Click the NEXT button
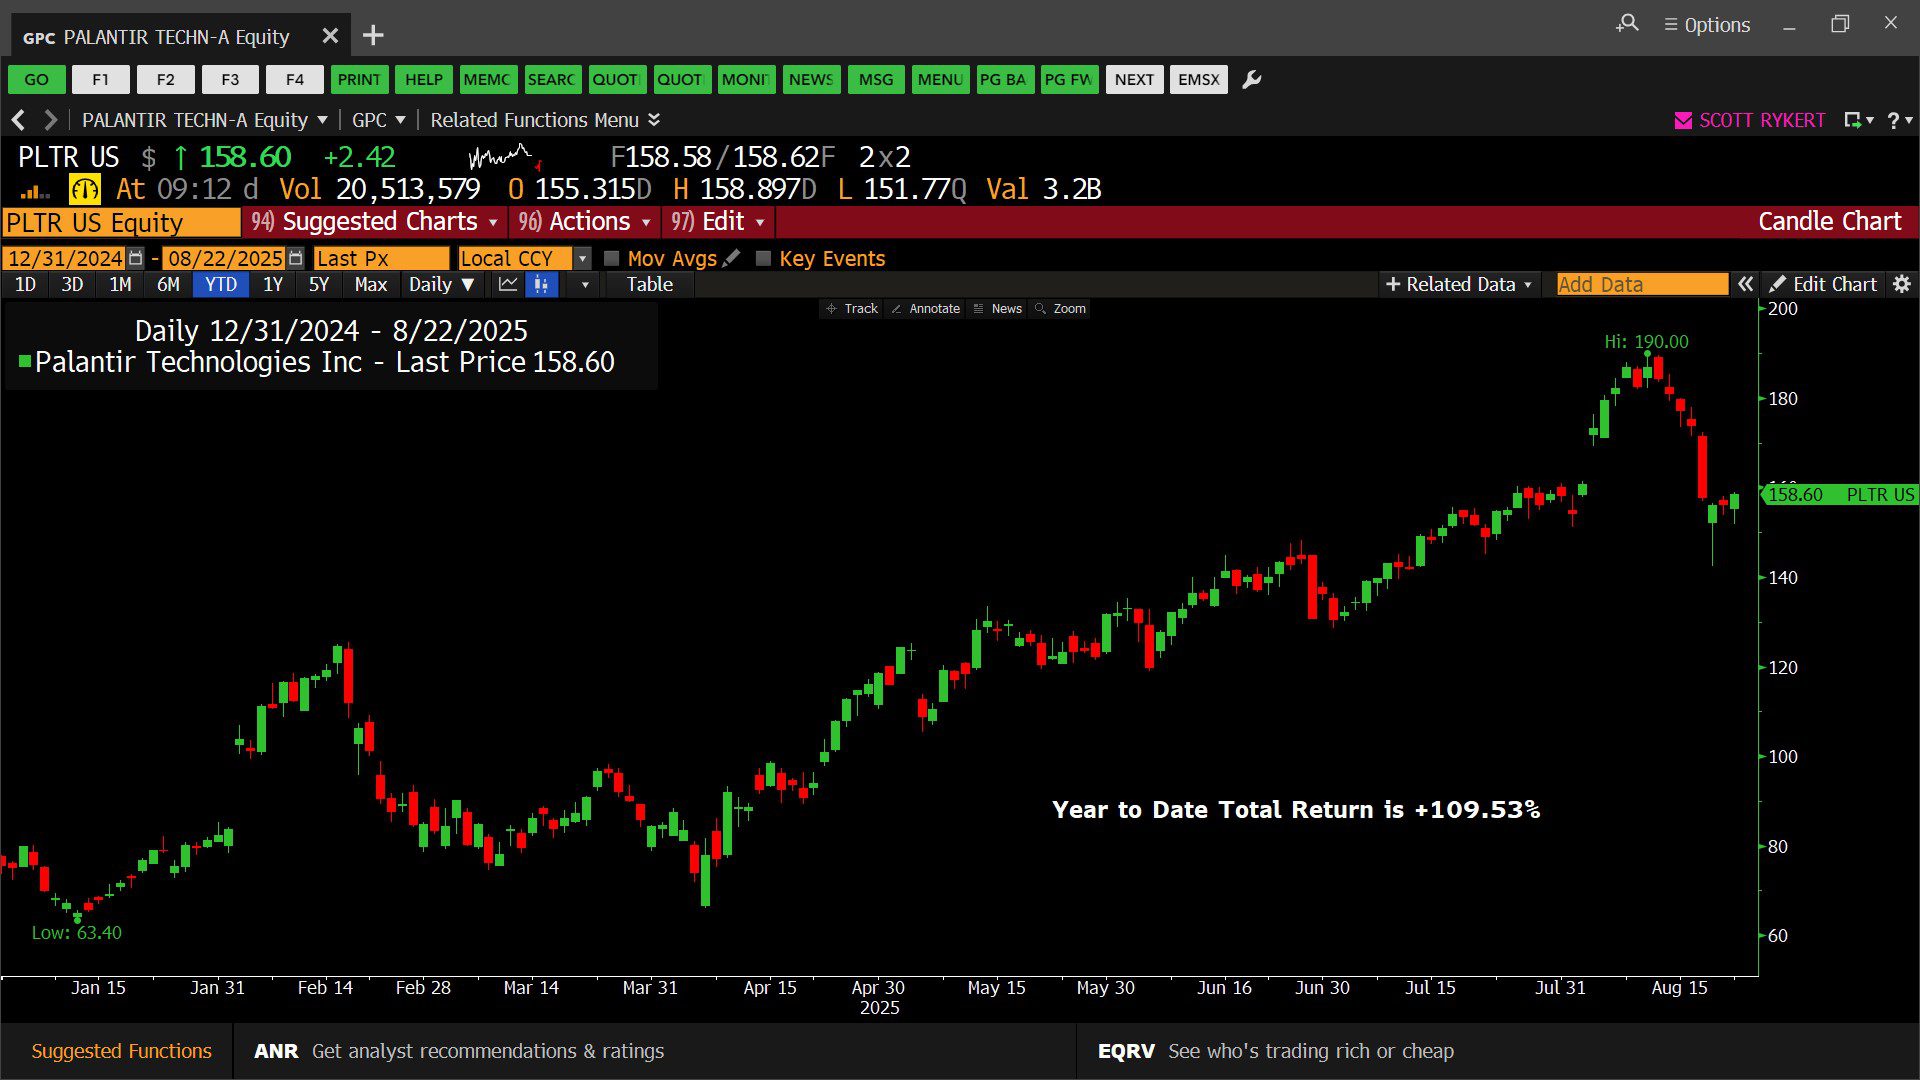 point(1134,80)
